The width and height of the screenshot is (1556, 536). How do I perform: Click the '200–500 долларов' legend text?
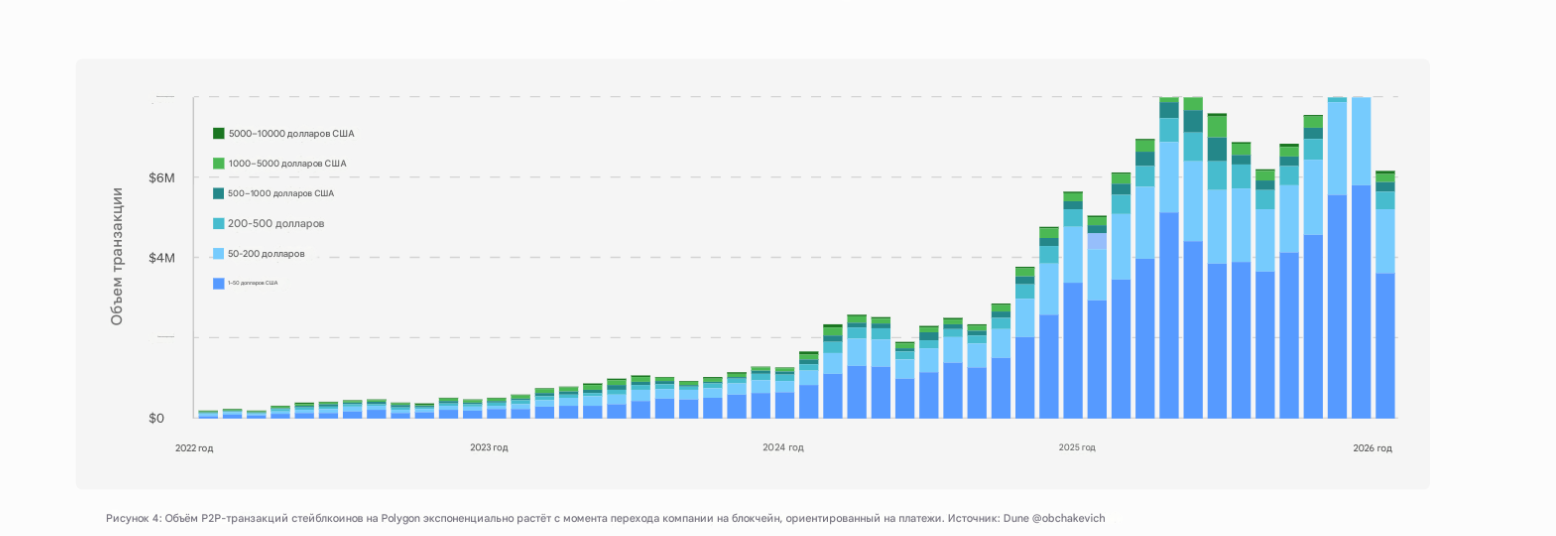276,223
